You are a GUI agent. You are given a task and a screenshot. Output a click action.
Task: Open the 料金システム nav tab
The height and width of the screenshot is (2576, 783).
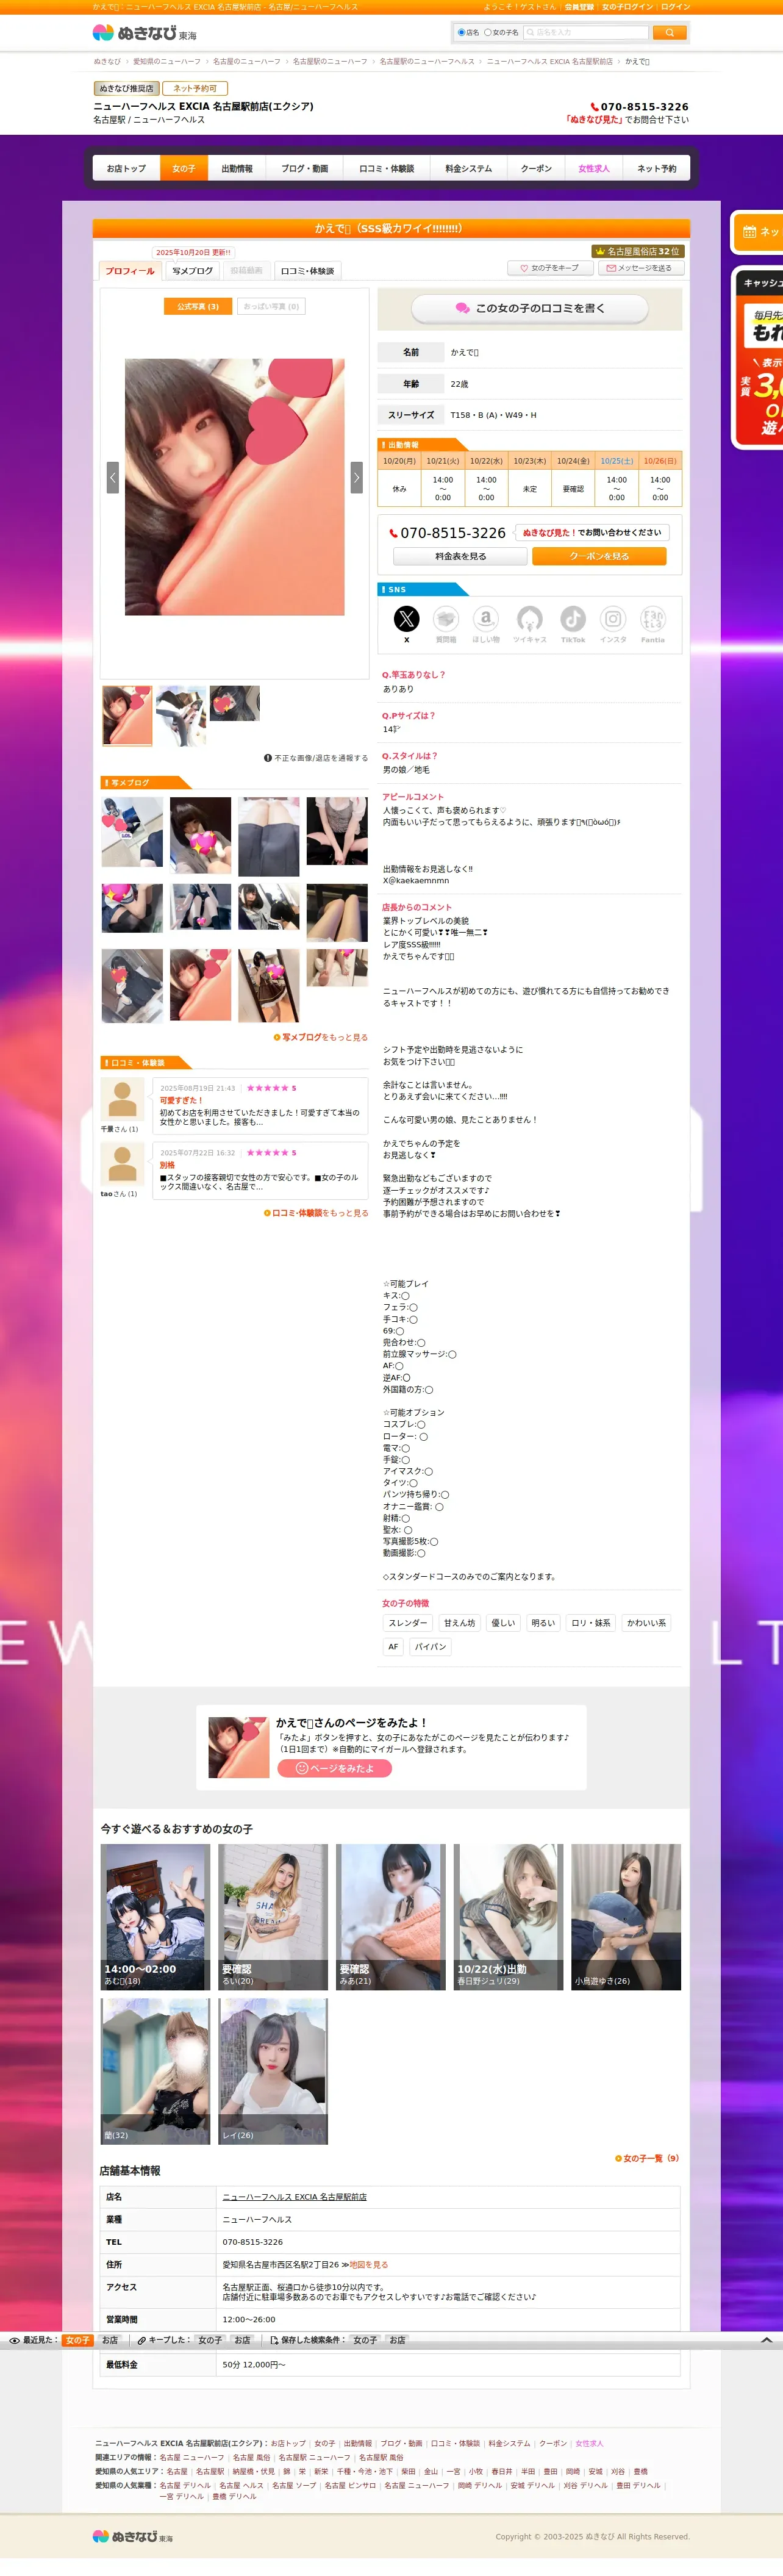(468, 169)
